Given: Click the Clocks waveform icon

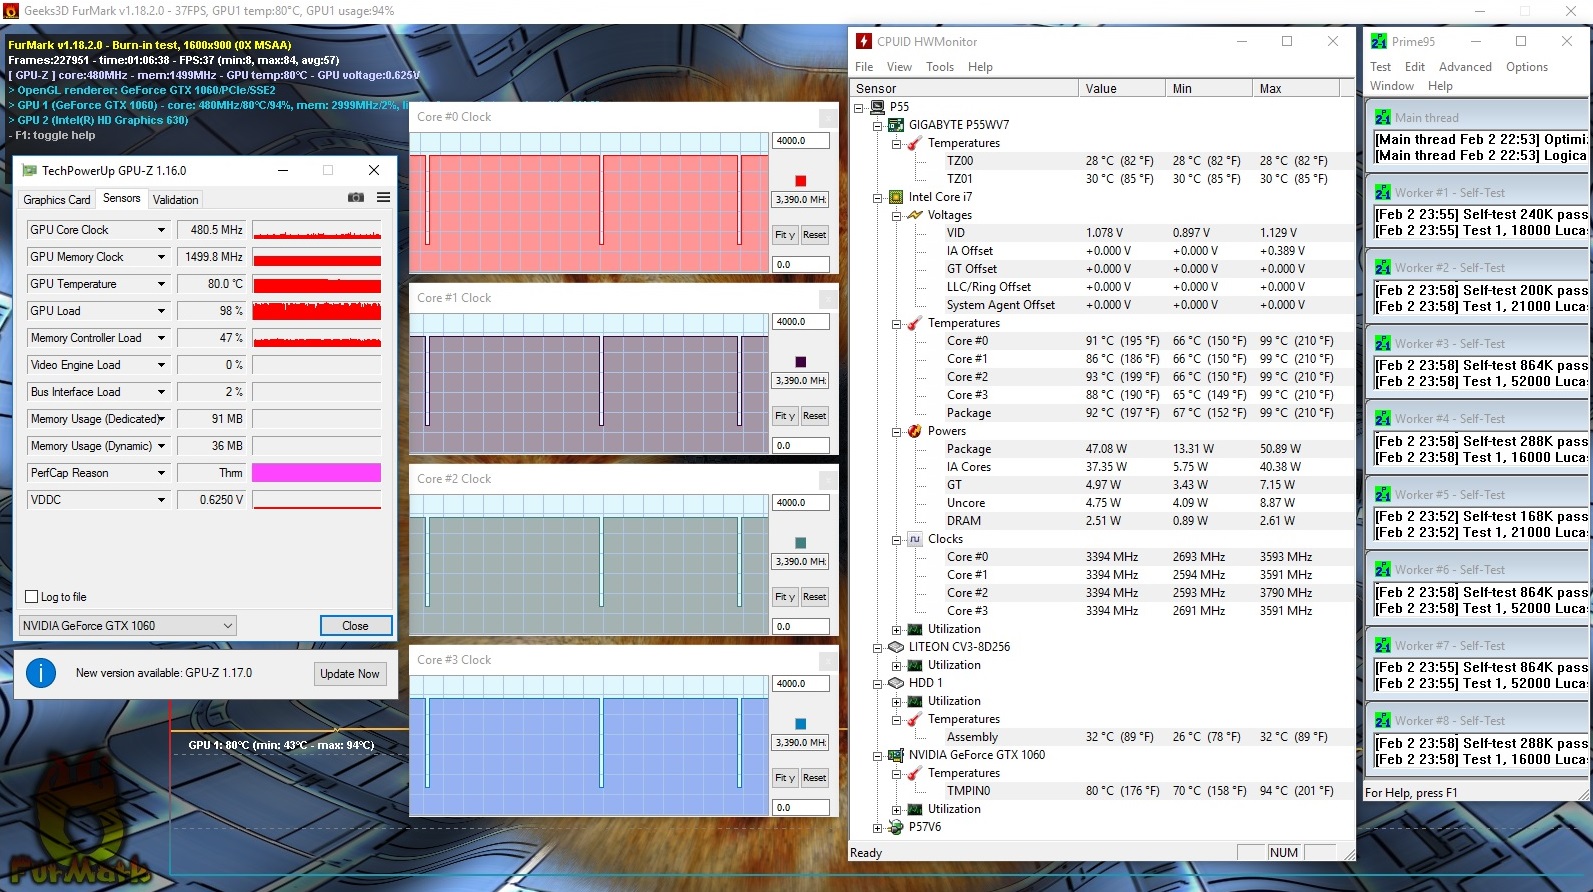Looking at the screenshot, I should pos(915,539).
